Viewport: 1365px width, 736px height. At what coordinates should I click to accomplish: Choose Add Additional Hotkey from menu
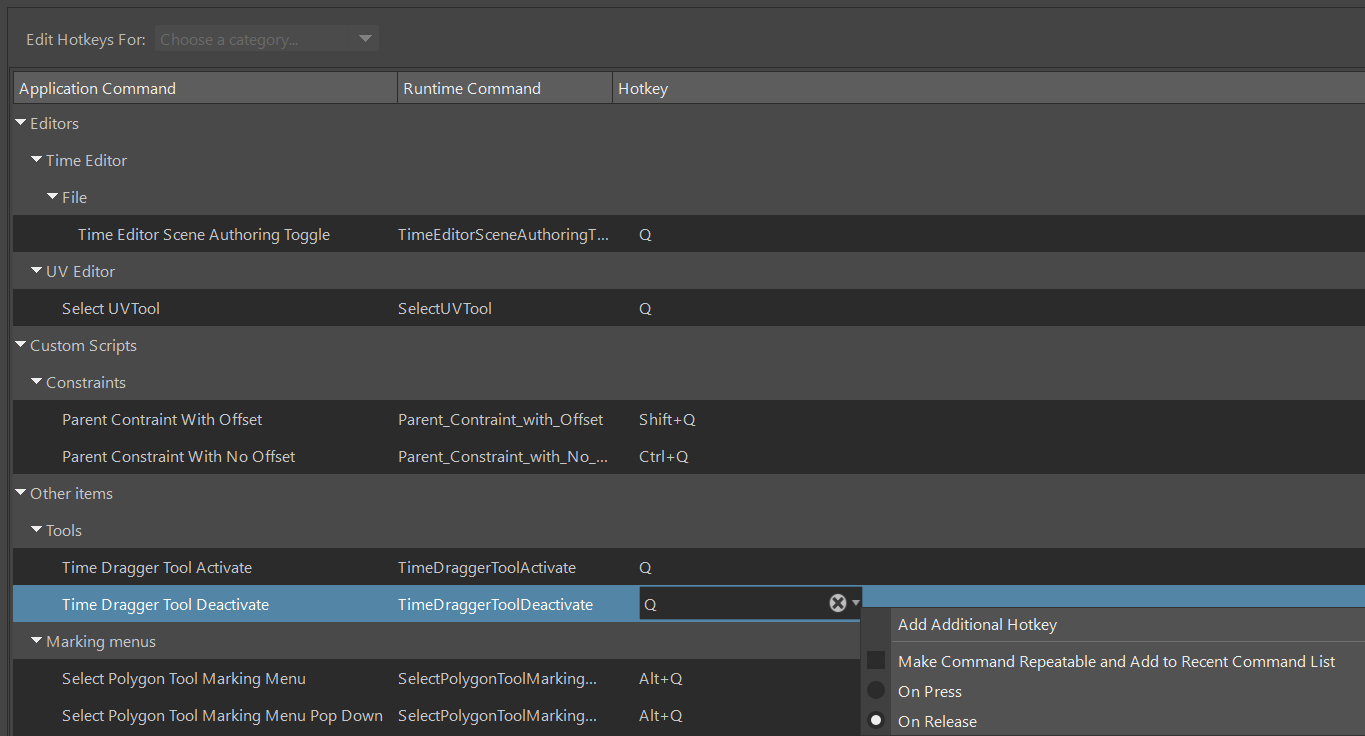pos(977,625)
